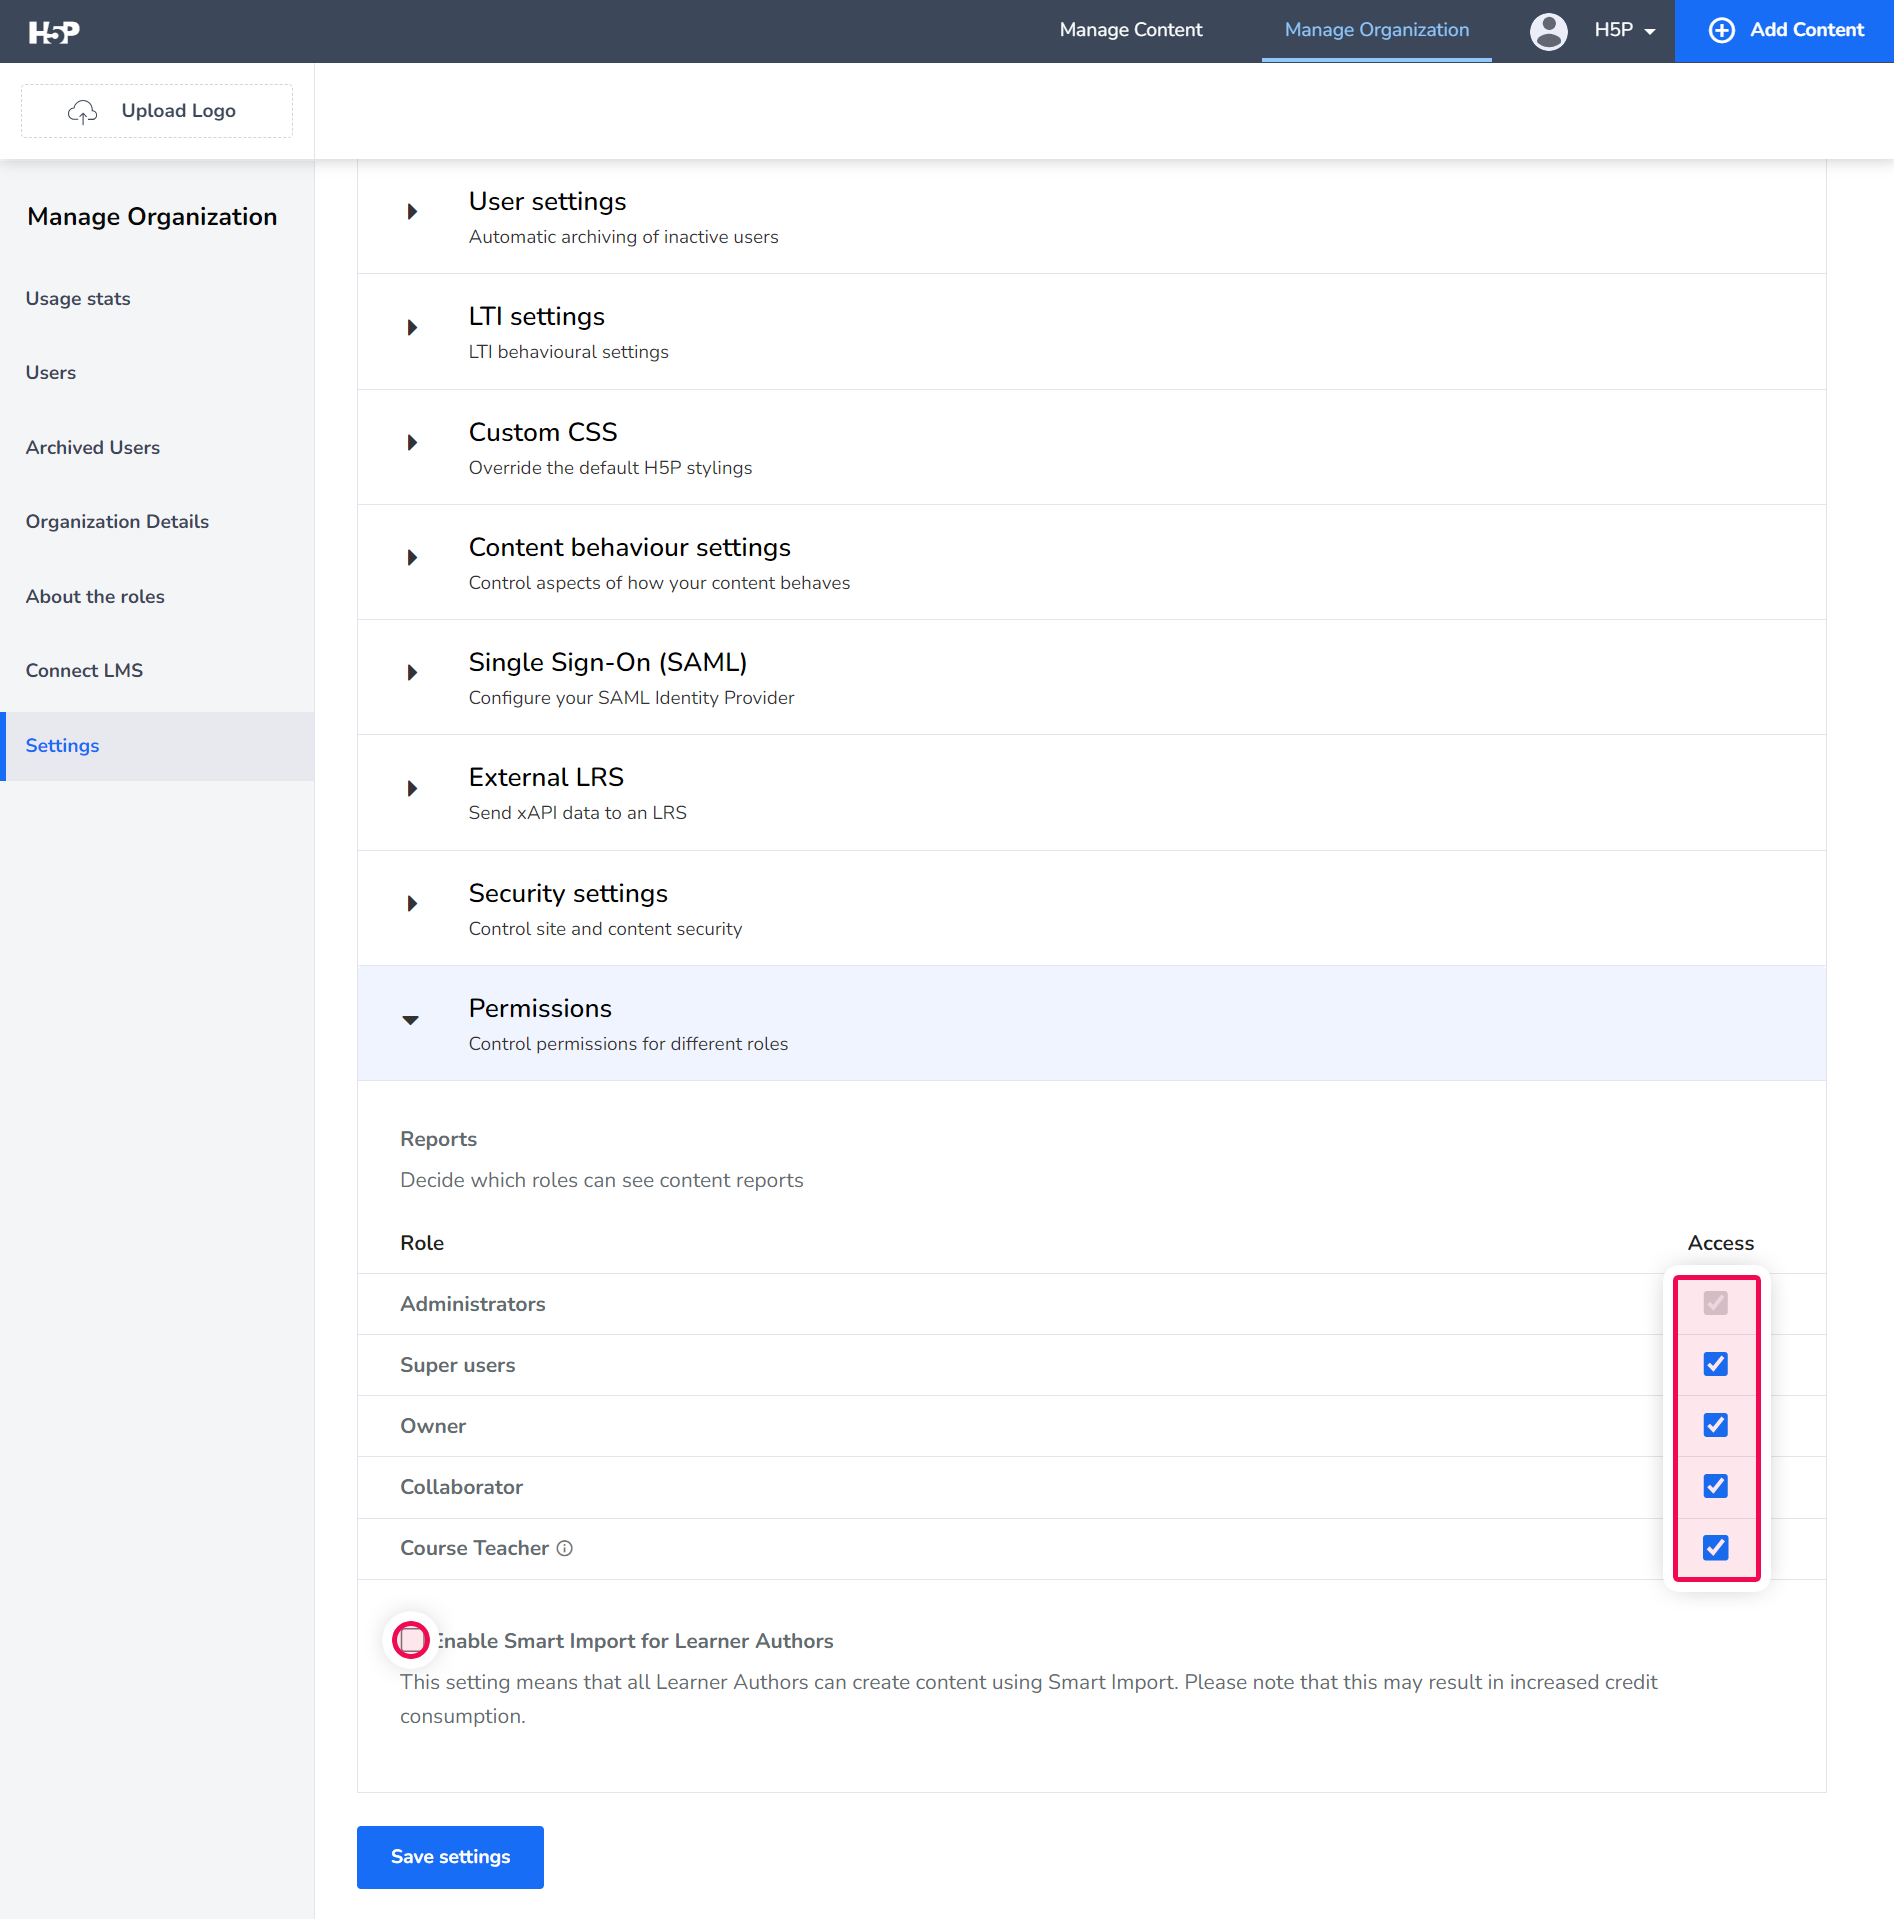Image resolution: width=1894 pixels, height=1919 pixels.
Task: Click the Save settings button
Action: click(450, 1857)
